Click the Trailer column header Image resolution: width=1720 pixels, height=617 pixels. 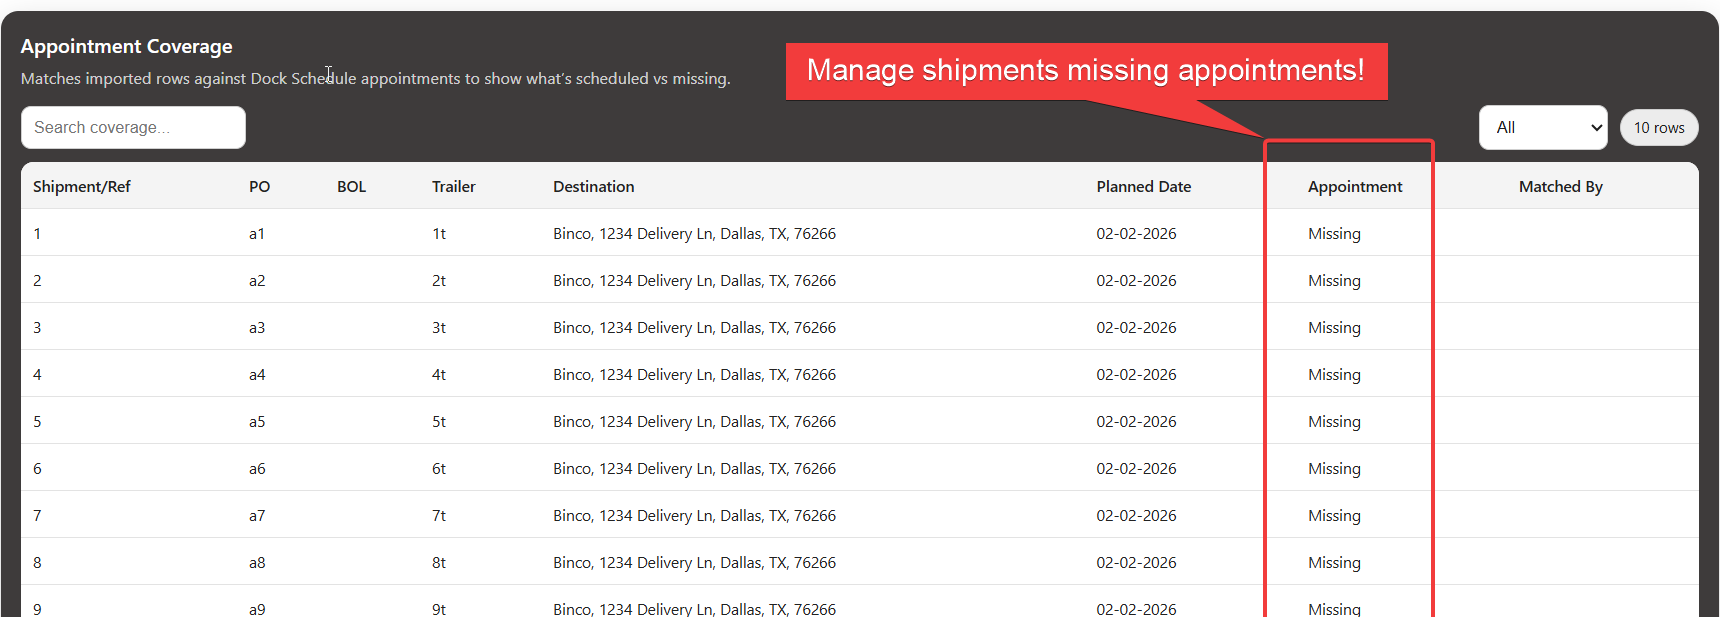point(453,187)
